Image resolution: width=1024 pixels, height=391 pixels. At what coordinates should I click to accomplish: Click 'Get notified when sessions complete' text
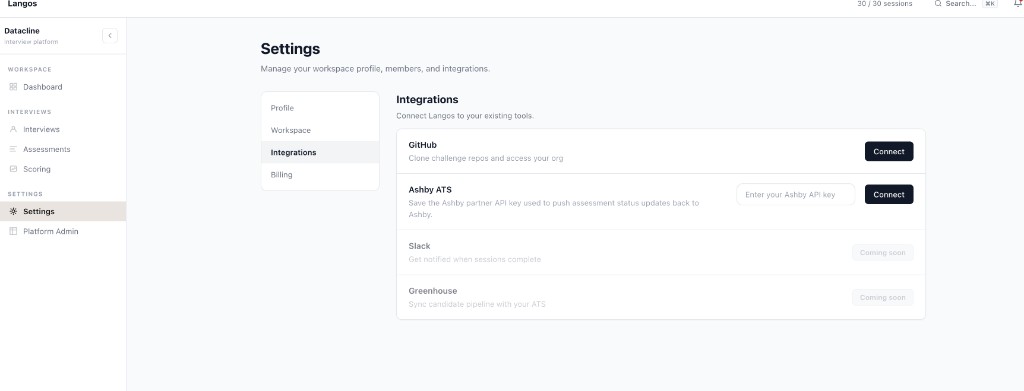[x=474, y=259]
